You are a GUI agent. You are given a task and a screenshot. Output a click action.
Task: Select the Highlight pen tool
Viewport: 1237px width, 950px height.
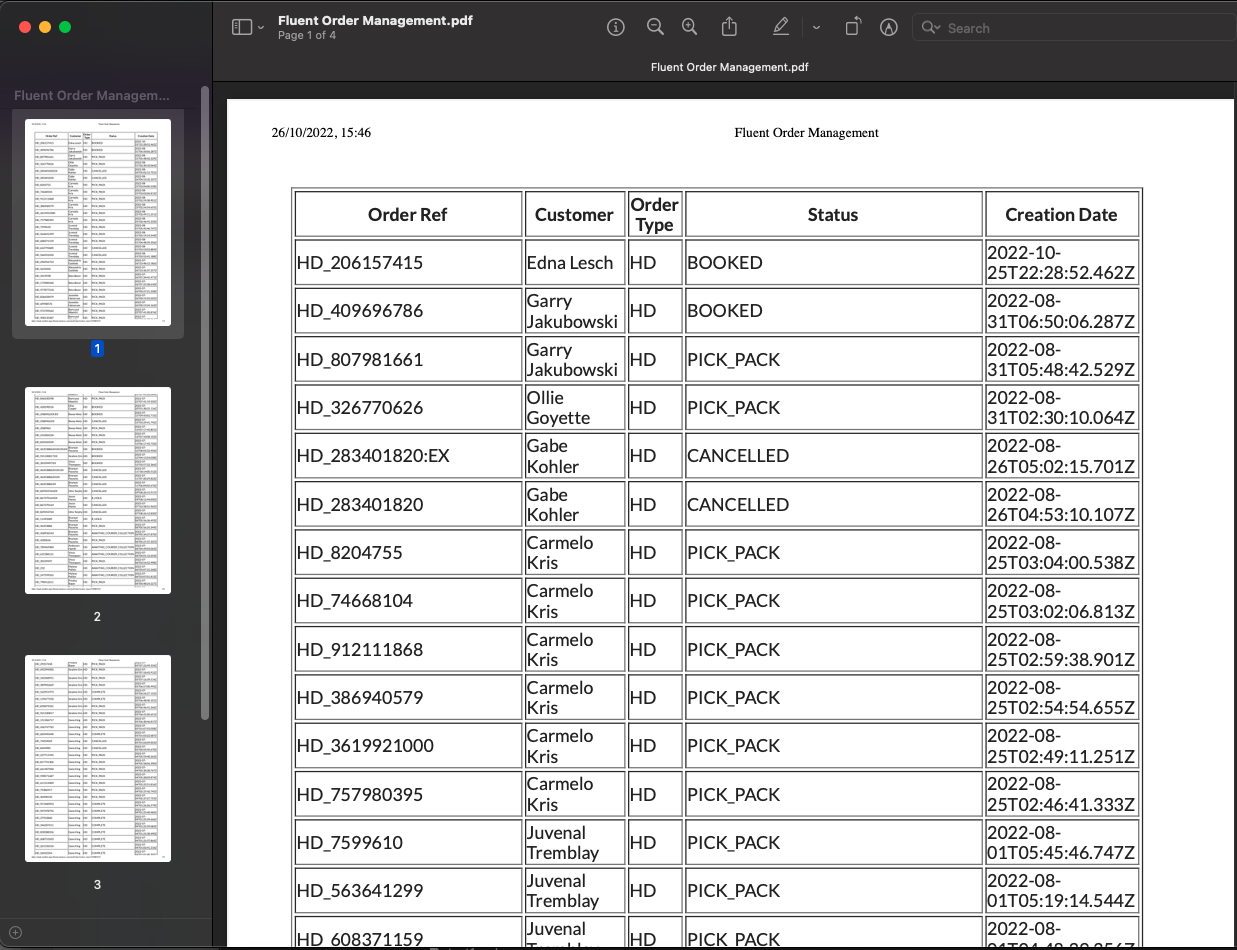point(781,28)
